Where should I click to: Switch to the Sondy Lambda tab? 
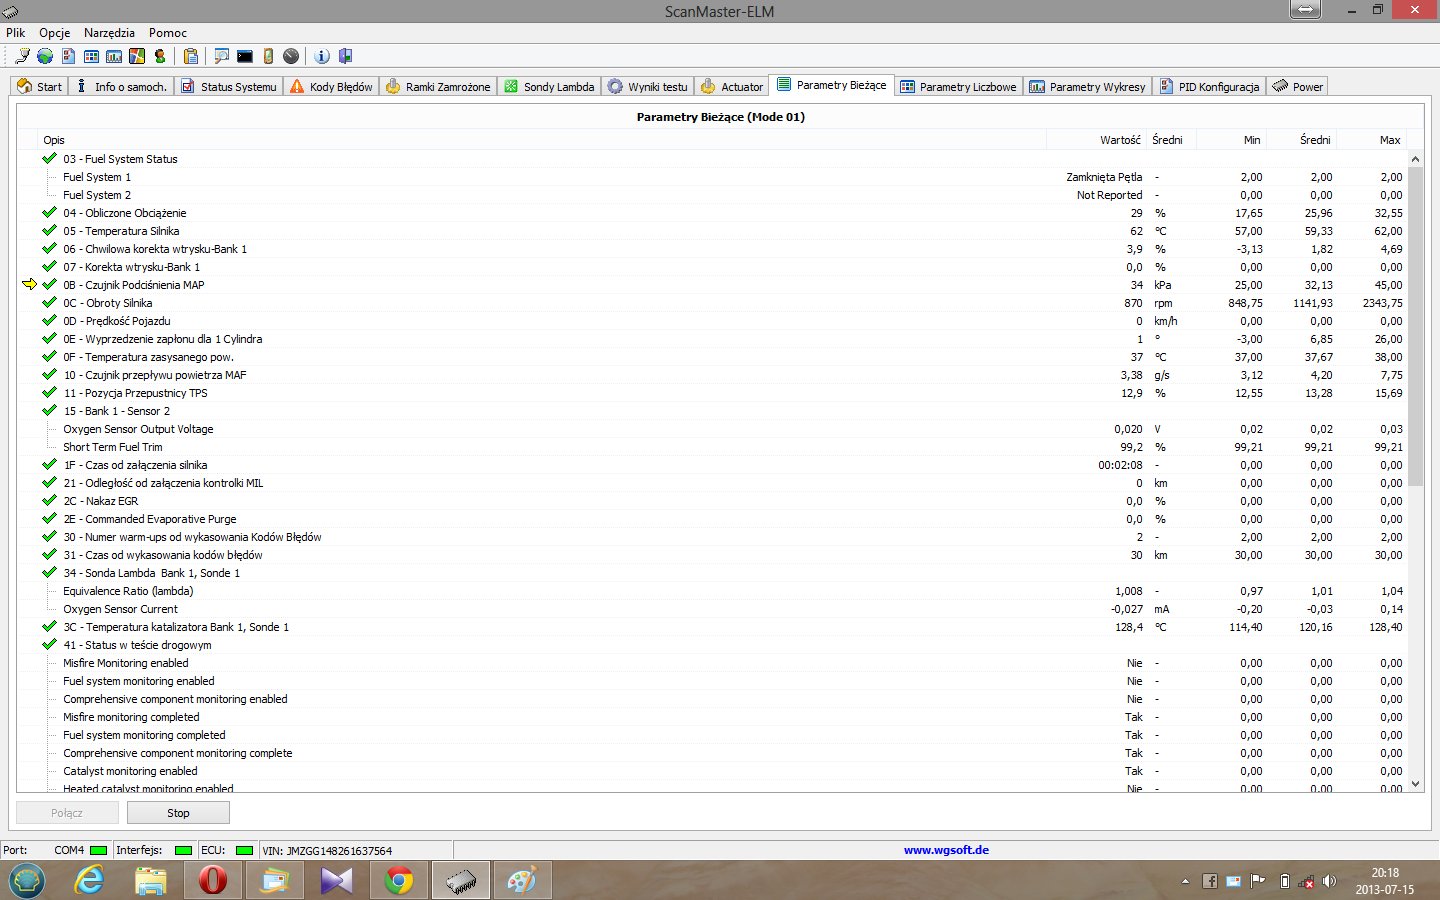pyautogui.click(x=549, y=87)
